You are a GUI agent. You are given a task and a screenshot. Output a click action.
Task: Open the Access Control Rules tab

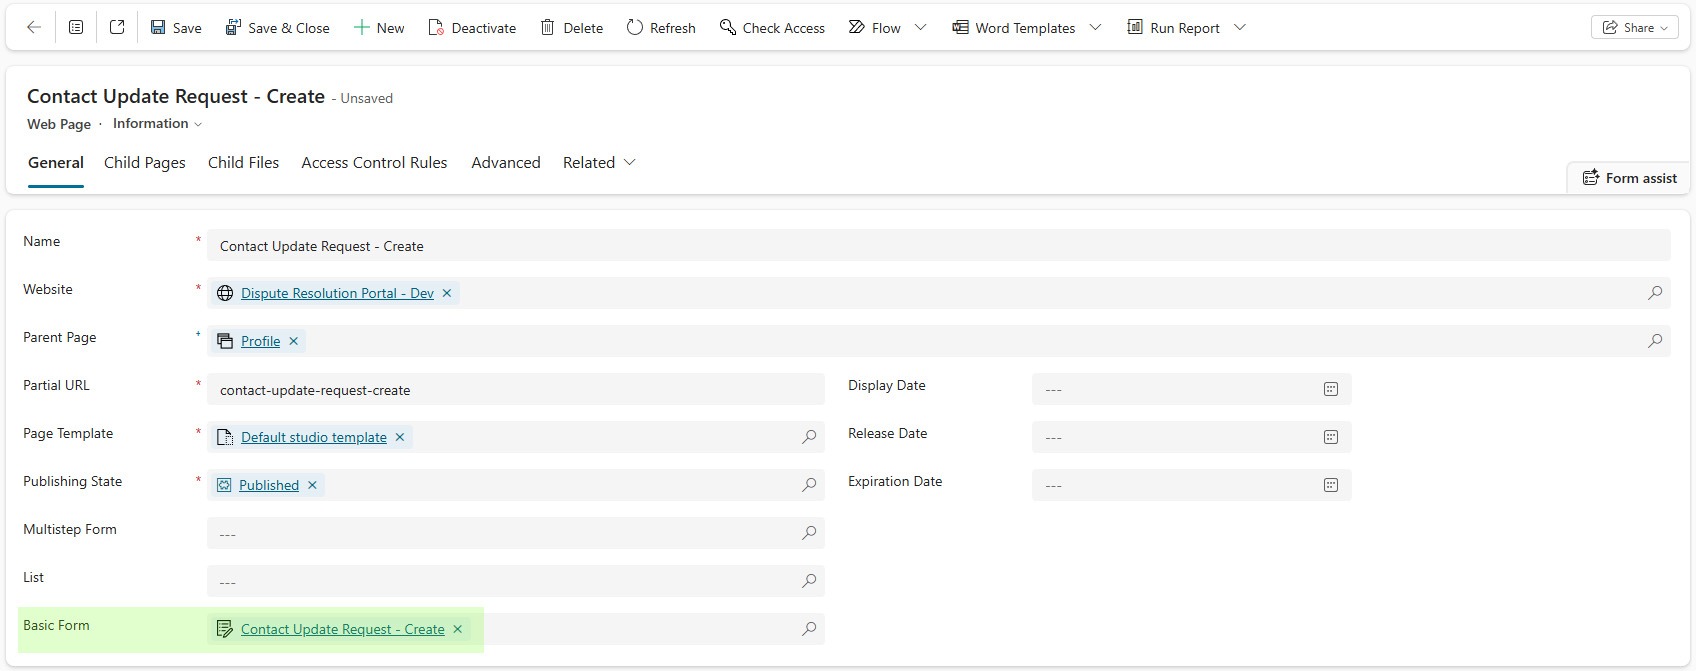(374, 162)
